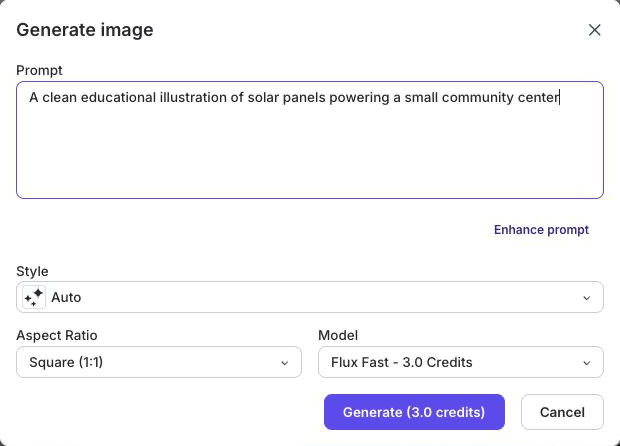This screenshot has width=620, height=446.
Task: Click the sparkle icon in Style field
Action: tap(34, 297)
